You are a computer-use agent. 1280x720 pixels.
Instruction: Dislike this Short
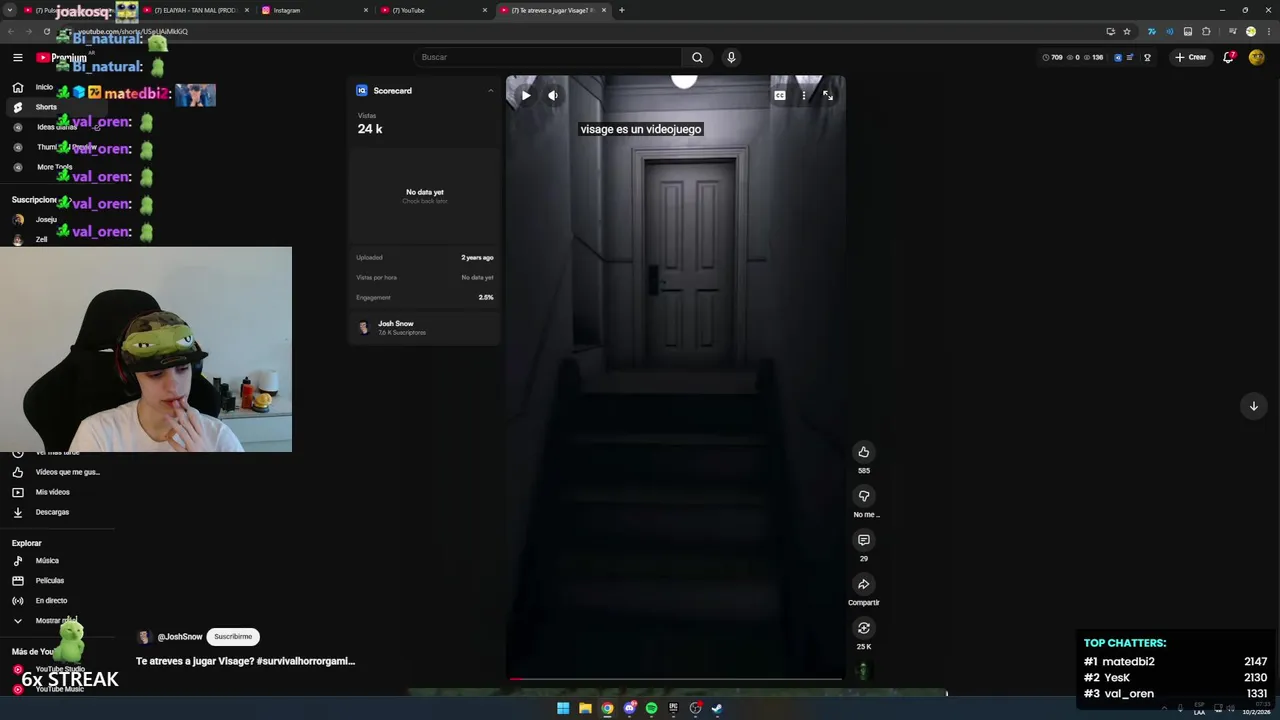(864, 496)
